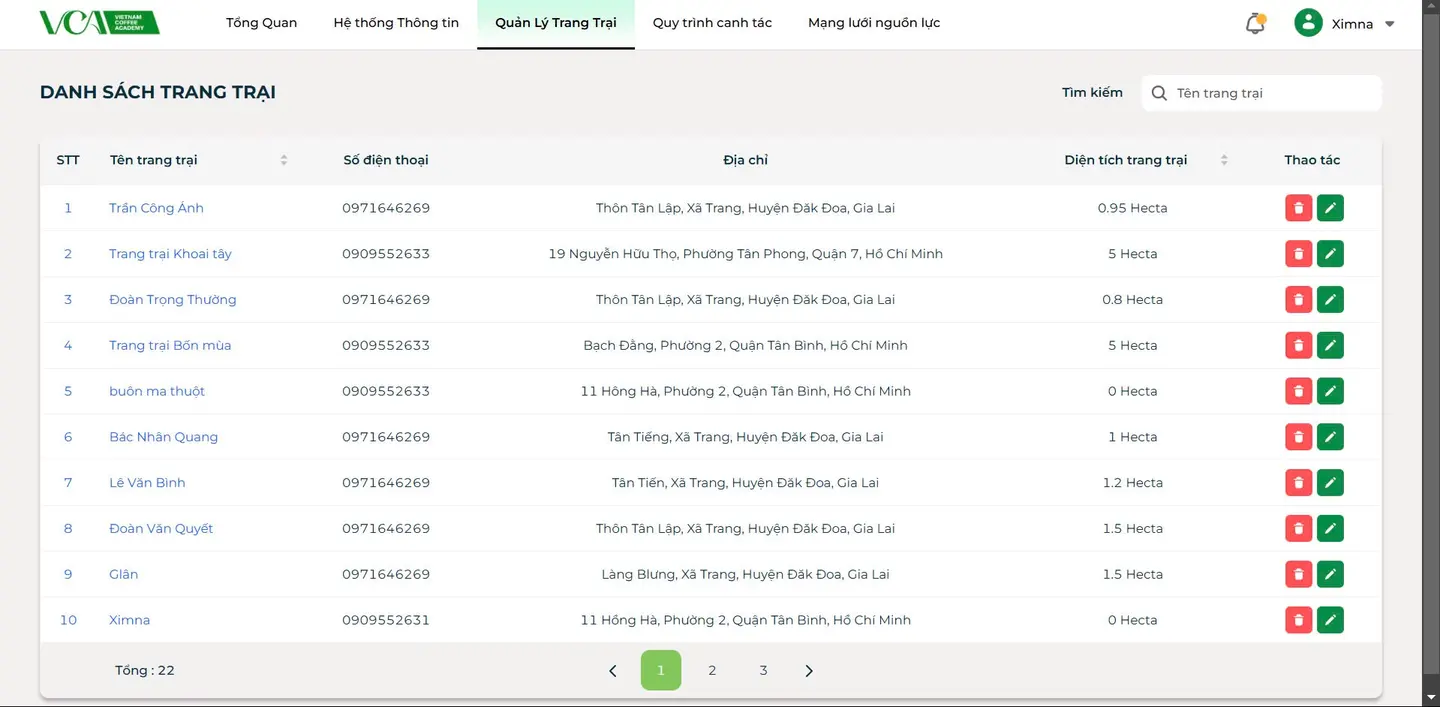Edit the Lê Văn Bình row
This screenshot has height=707, width=1440.
tap(1330, 483)
